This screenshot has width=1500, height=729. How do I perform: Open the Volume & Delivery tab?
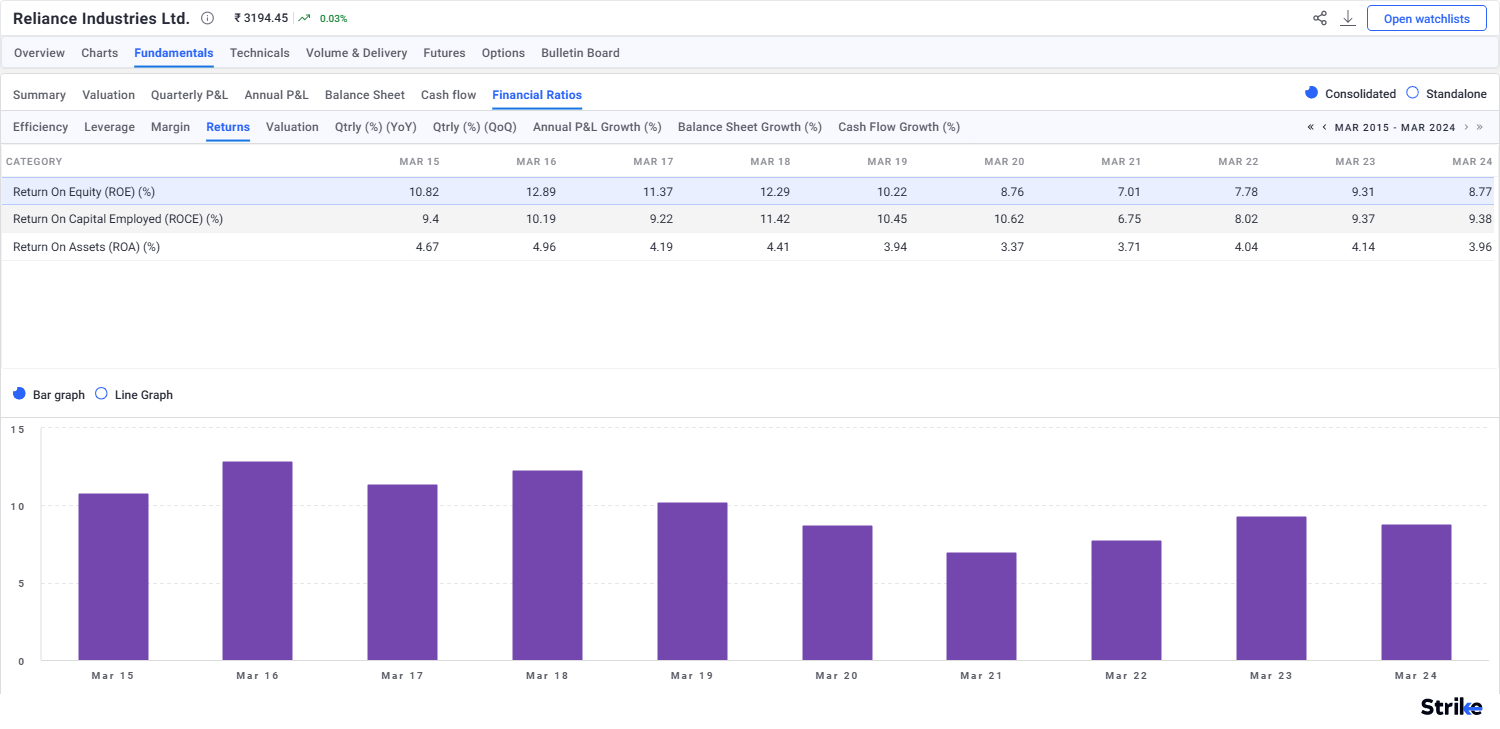tap(356, 53)
